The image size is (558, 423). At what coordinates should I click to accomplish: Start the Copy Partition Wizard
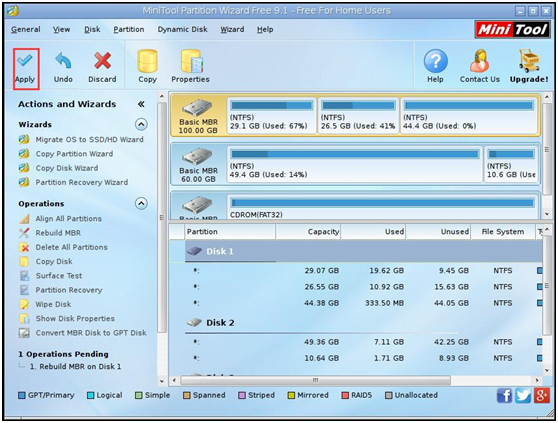[66, 154]
